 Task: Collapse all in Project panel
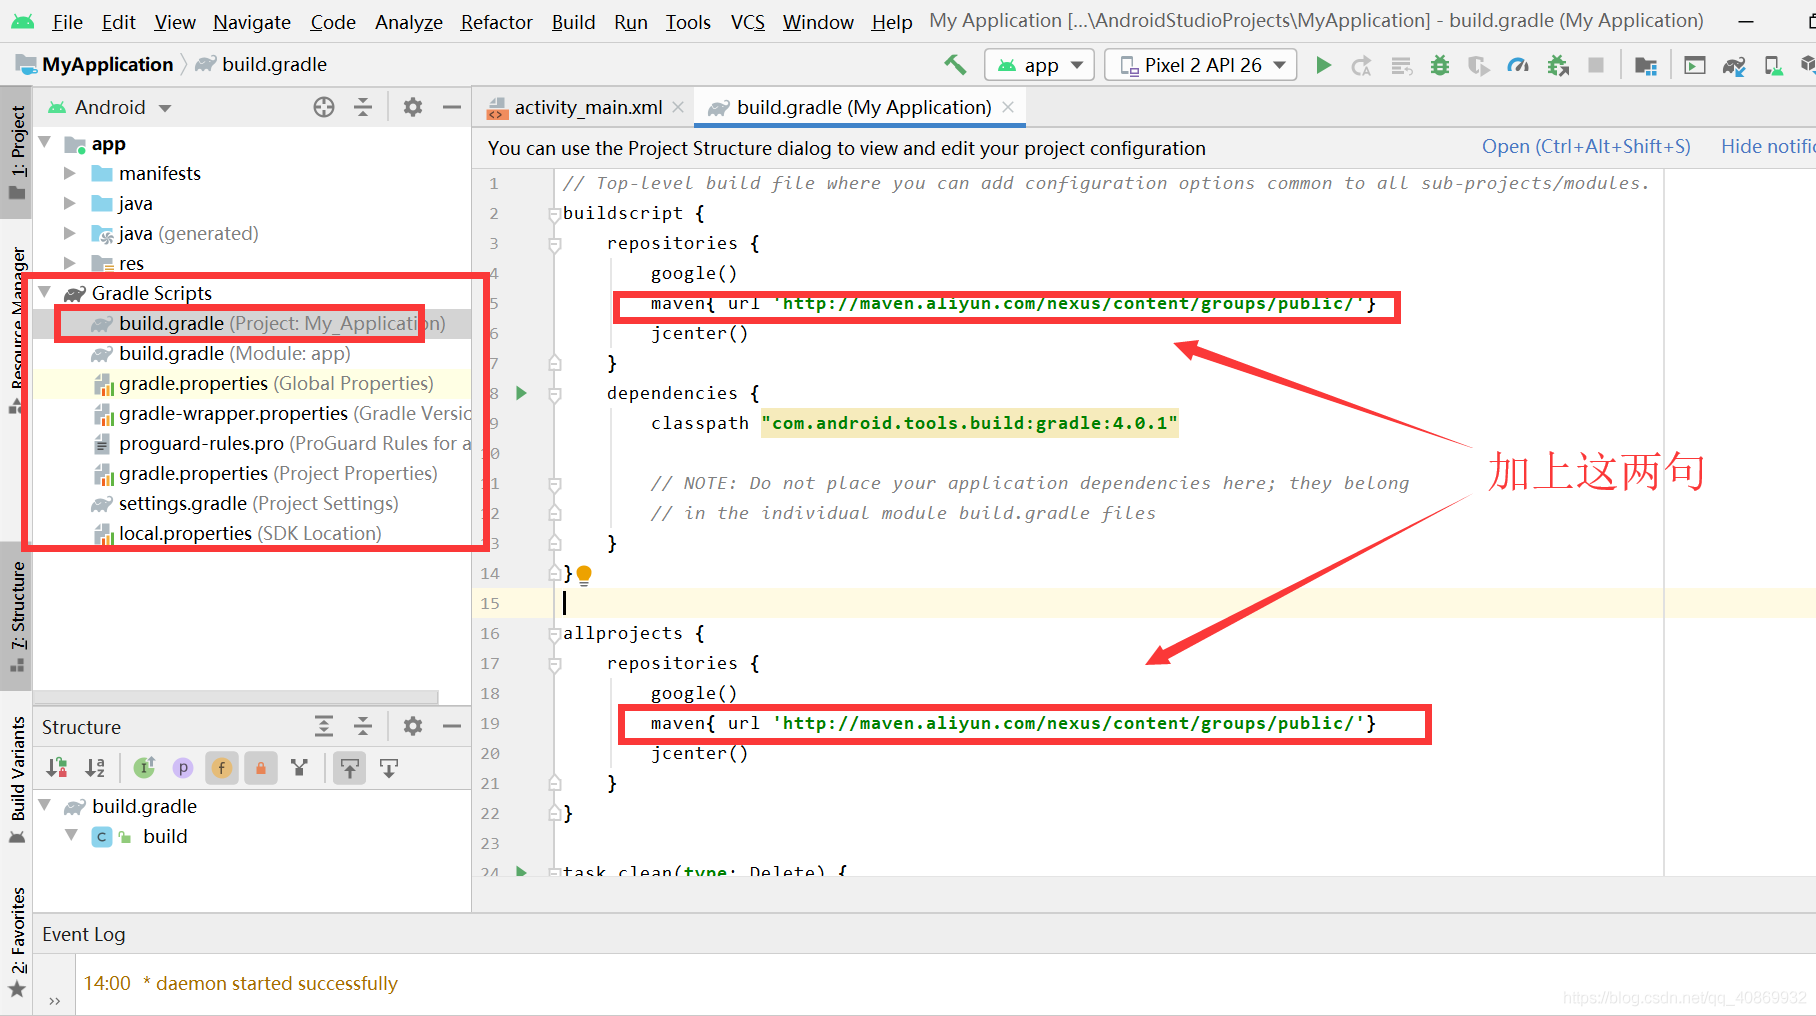[x=363, y=107]
